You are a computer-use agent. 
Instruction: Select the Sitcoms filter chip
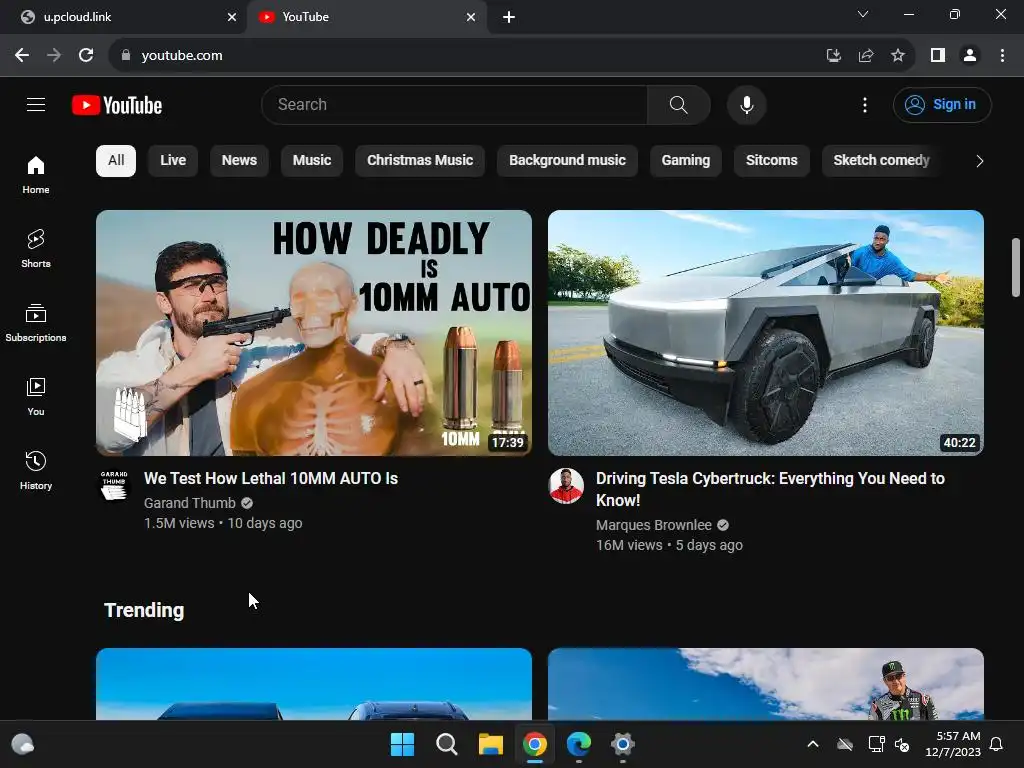click(x=771, y=161)
